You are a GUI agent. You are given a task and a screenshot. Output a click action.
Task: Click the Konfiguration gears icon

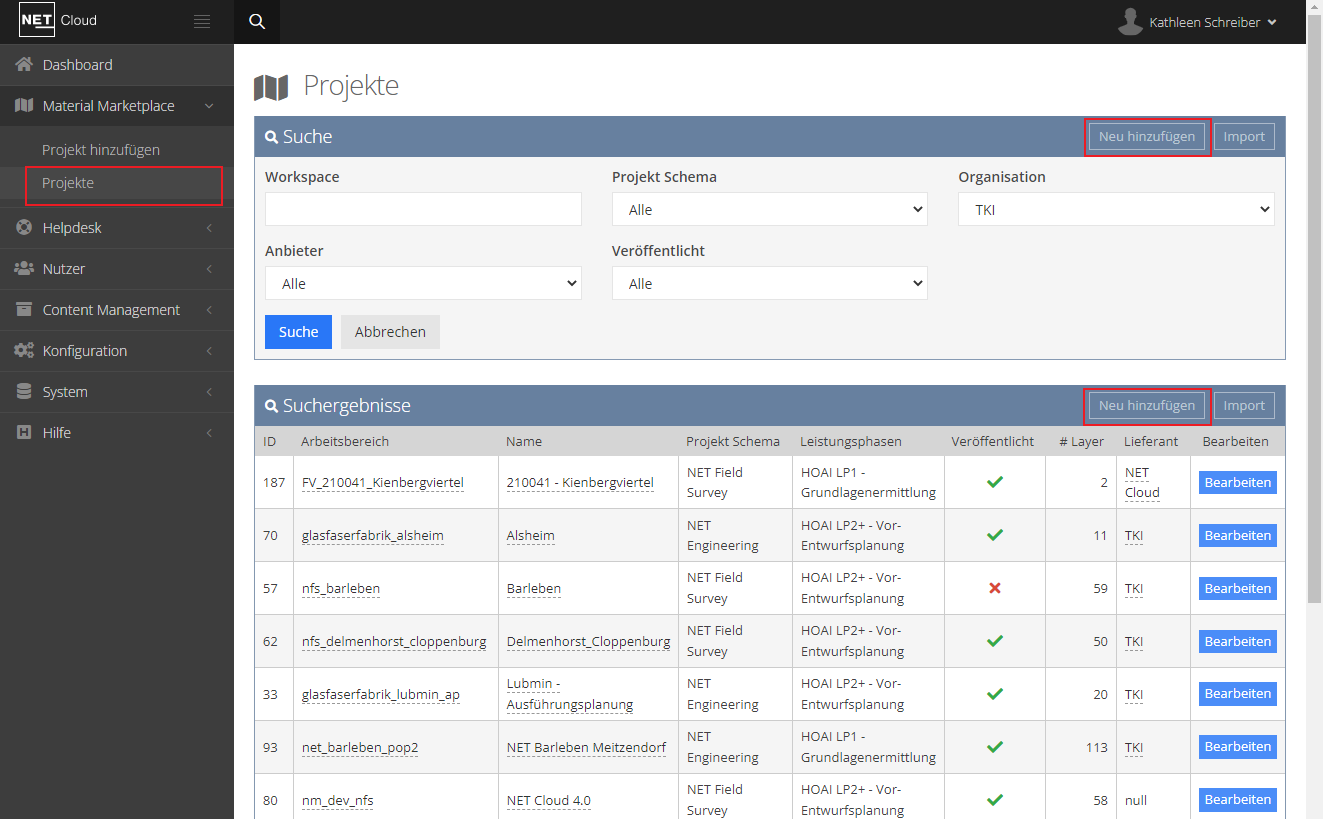pyautogui.click(x=24, y=351)
